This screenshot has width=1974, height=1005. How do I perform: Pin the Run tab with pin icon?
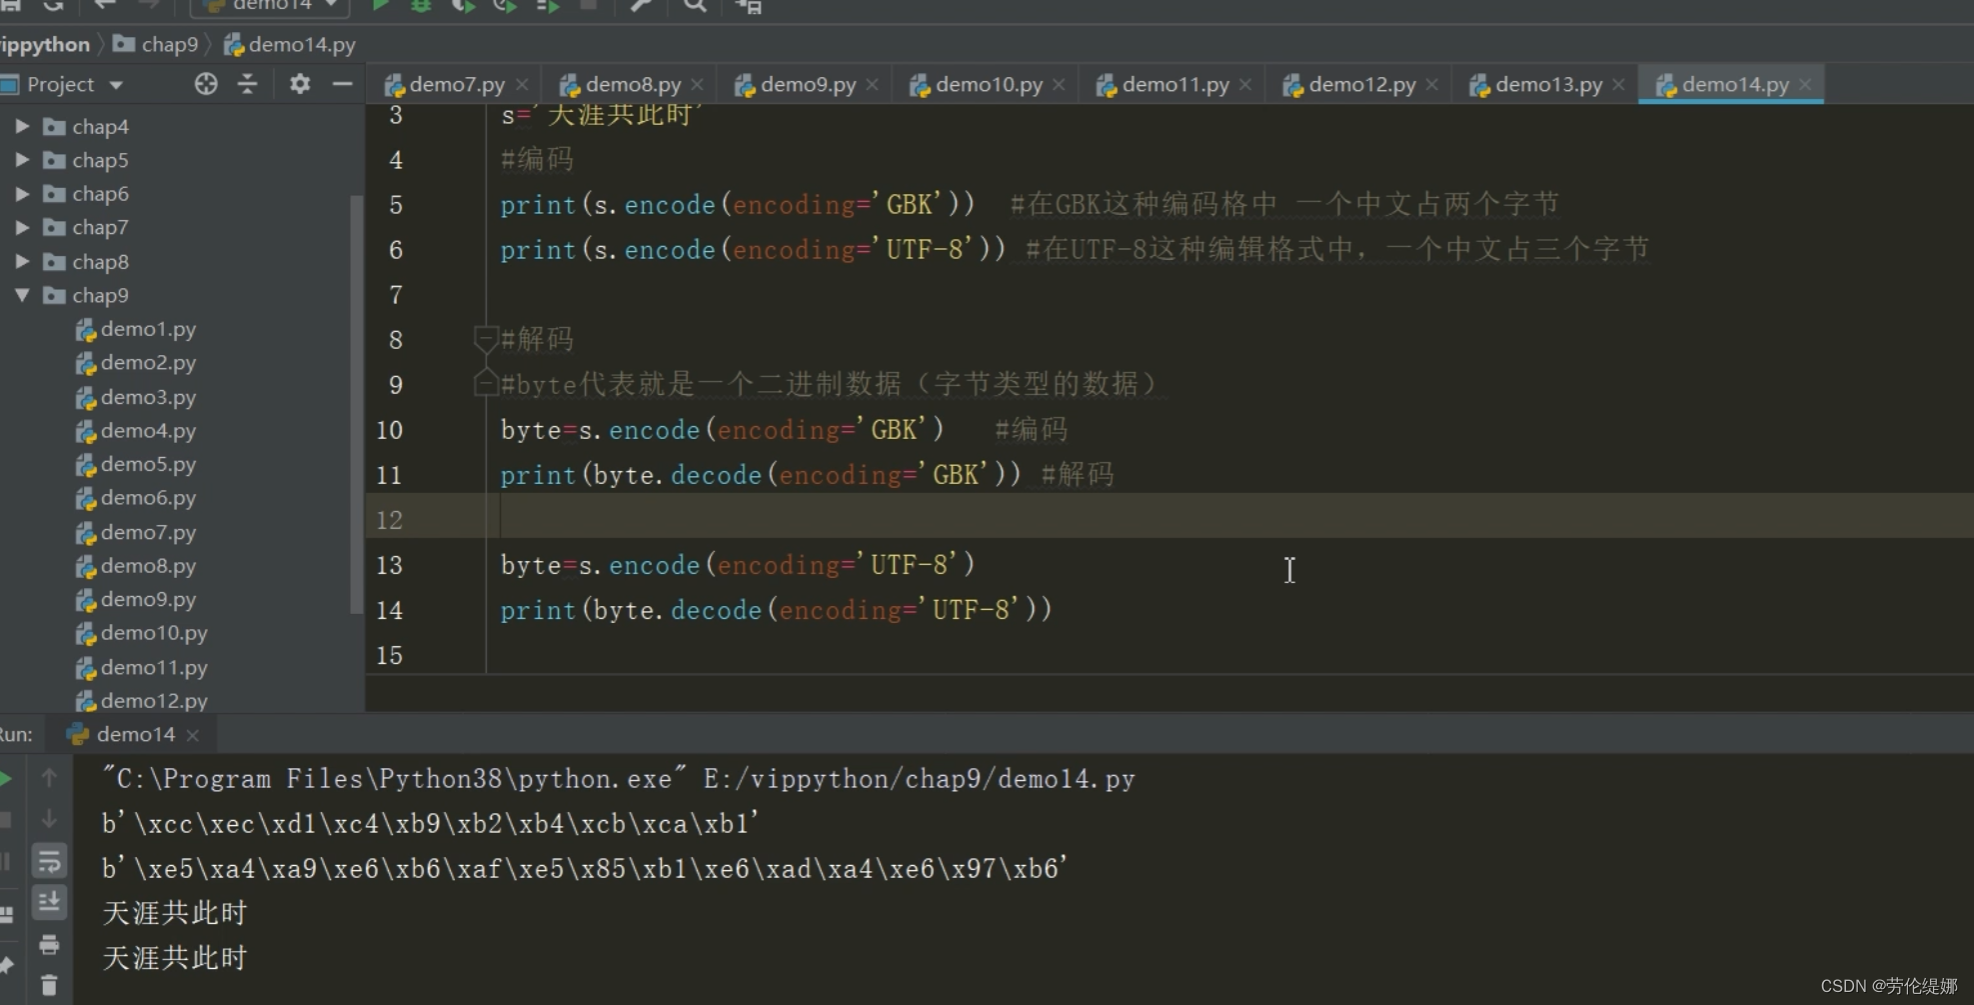point(6,965)
